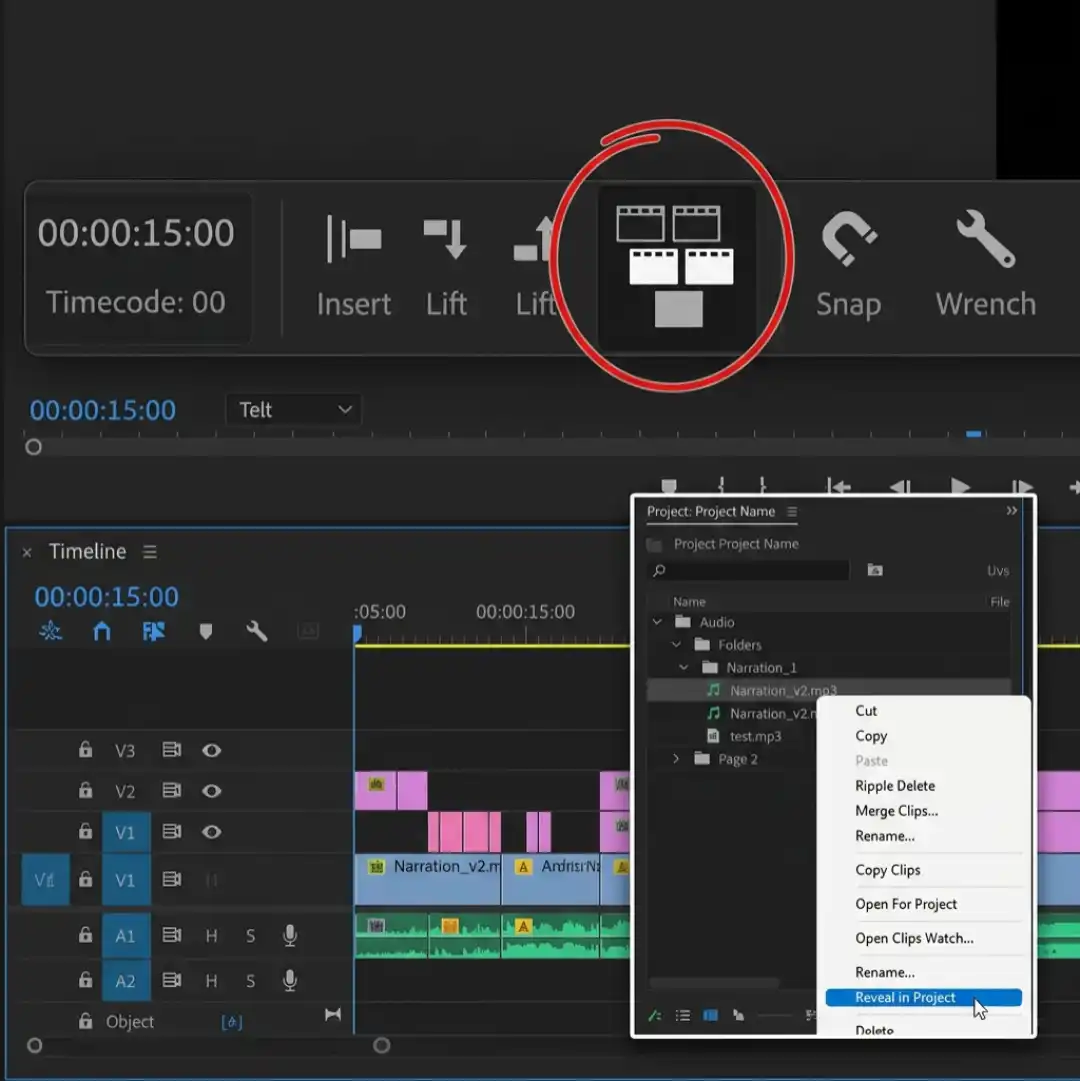The image size is (1080, 1081).
Task: Close the Timeline panel tab
Action: pos(27,552)
